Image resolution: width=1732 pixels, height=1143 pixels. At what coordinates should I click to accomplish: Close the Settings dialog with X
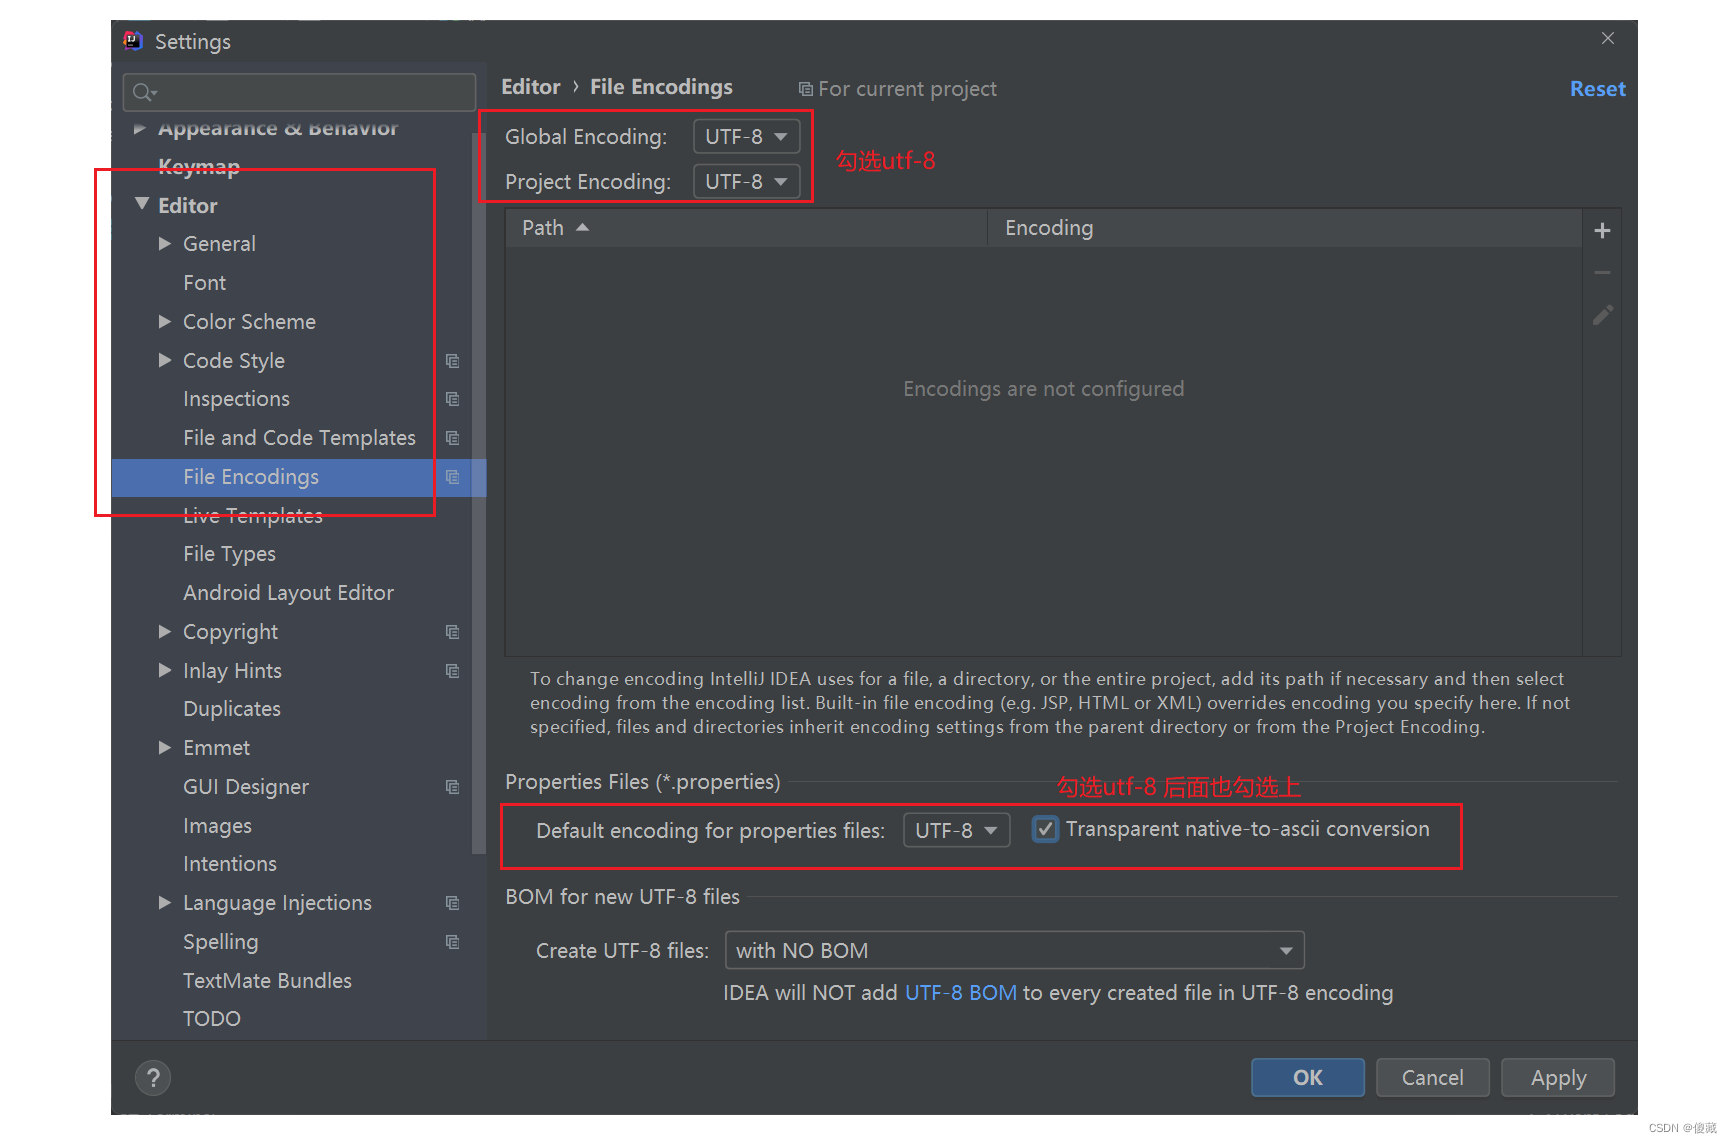click(1608, 38)
